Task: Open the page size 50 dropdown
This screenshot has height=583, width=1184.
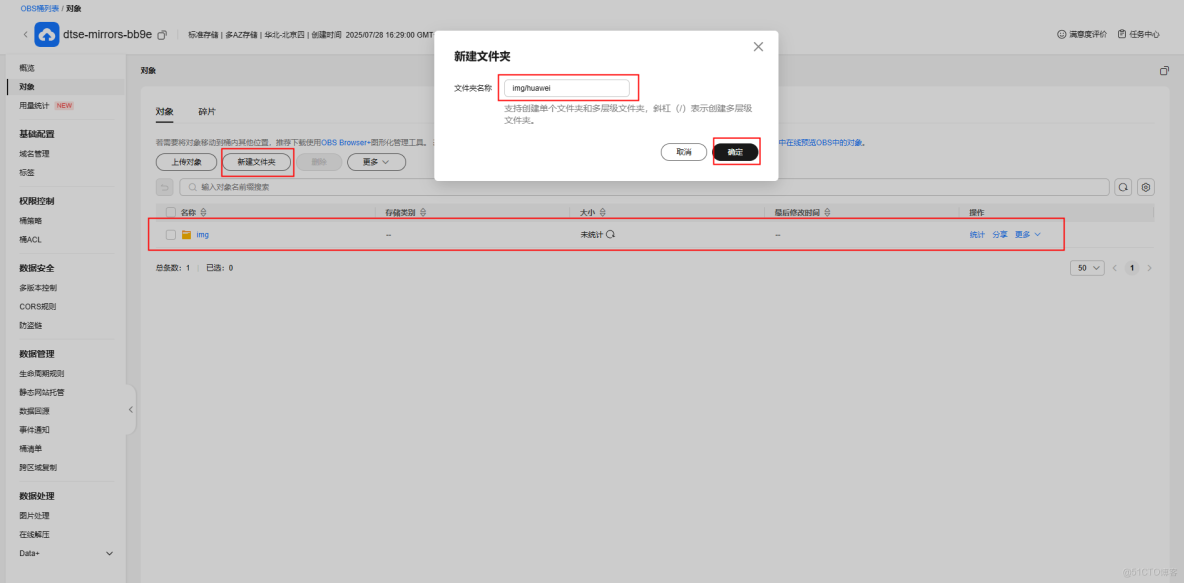Action: pyautogui.click(x=1086, y=267)
